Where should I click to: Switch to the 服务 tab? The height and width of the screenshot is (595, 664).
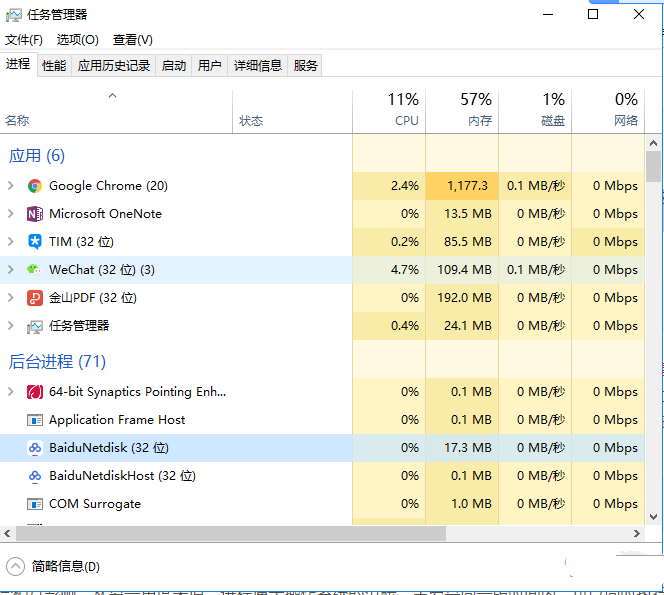[305, 66]
